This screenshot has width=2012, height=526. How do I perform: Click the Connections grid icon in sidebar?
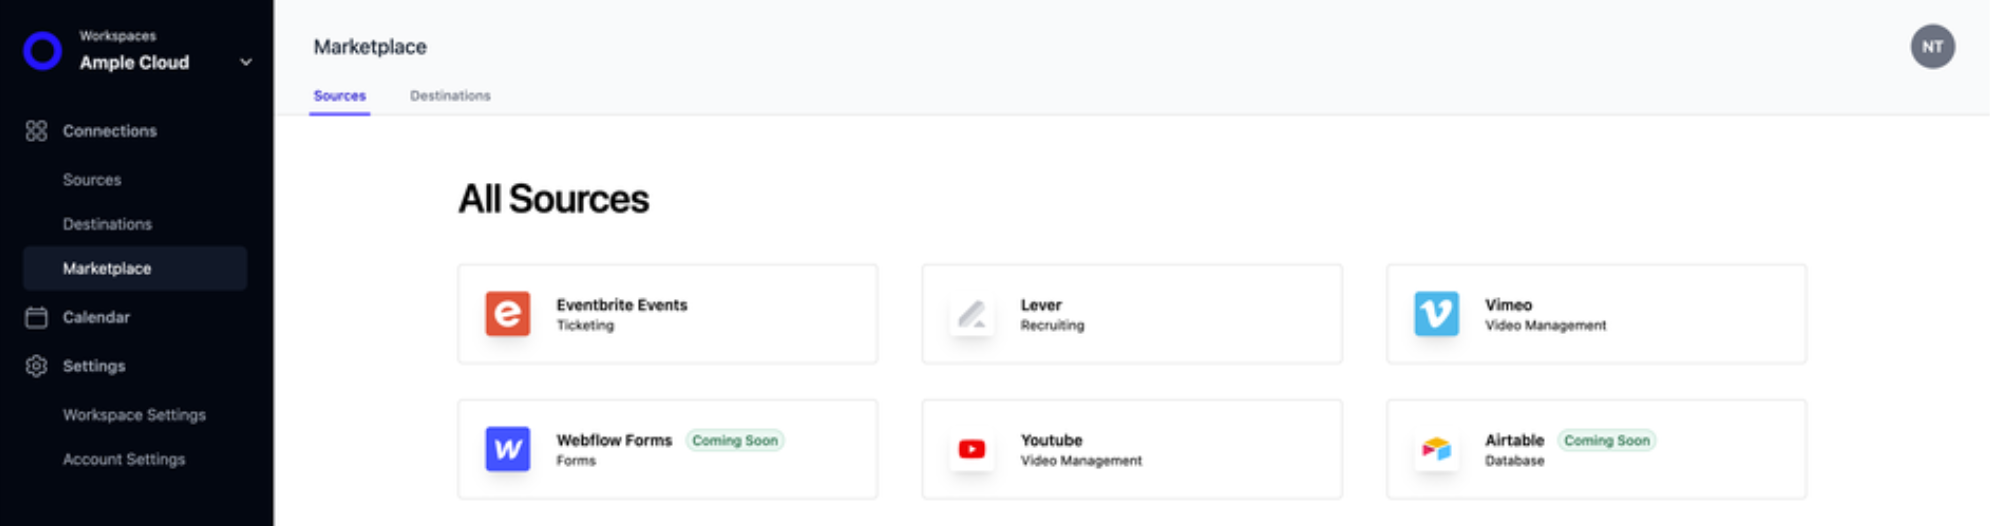point(36,131)
